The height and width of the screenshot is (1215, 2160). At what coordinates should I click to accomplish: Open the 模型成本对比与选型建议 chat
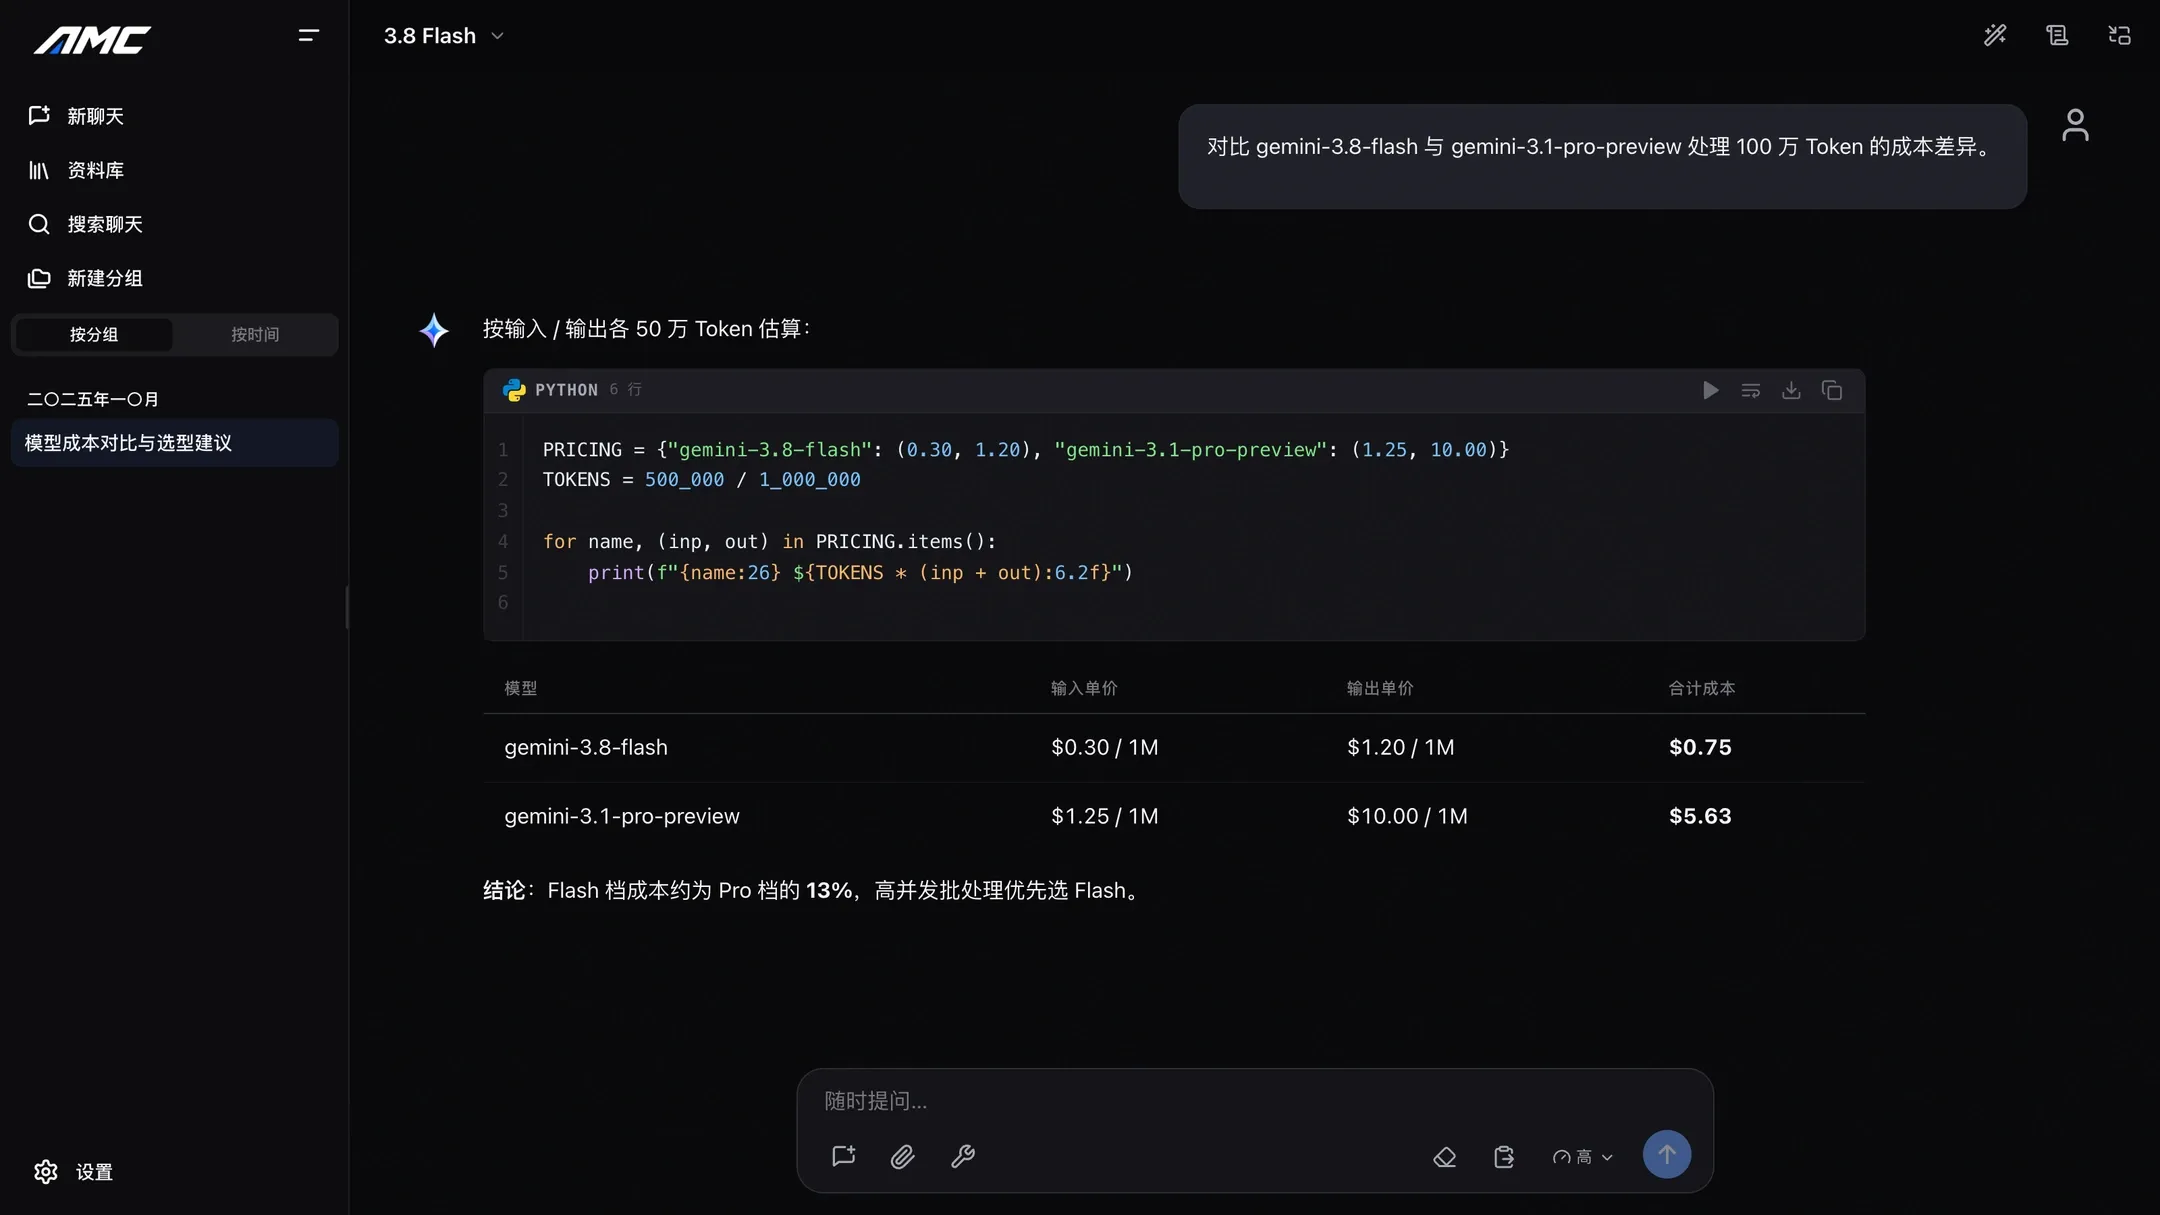[174, 443]
